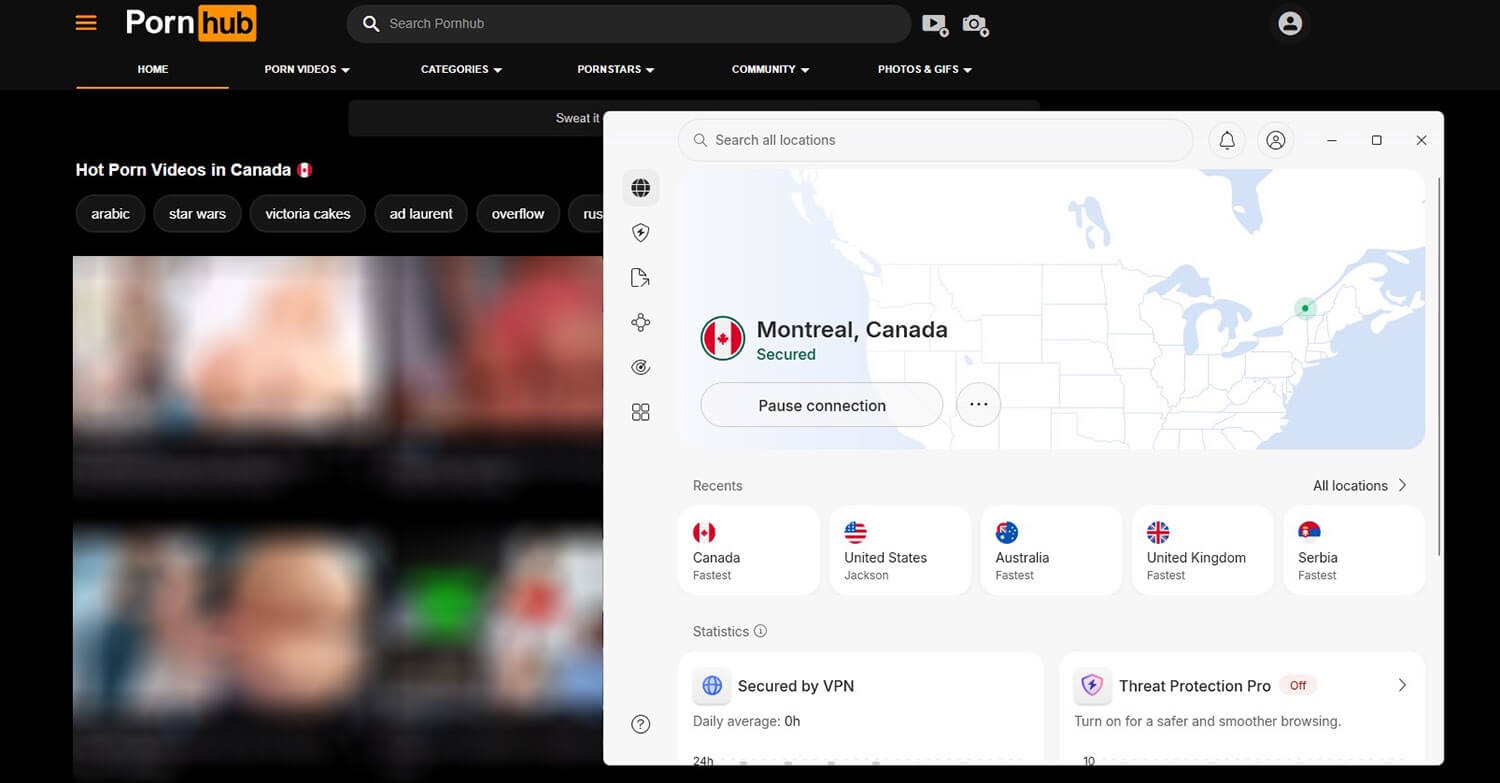
Task: Click the upload photo camera icon on website
Action: tap(975, 24)
